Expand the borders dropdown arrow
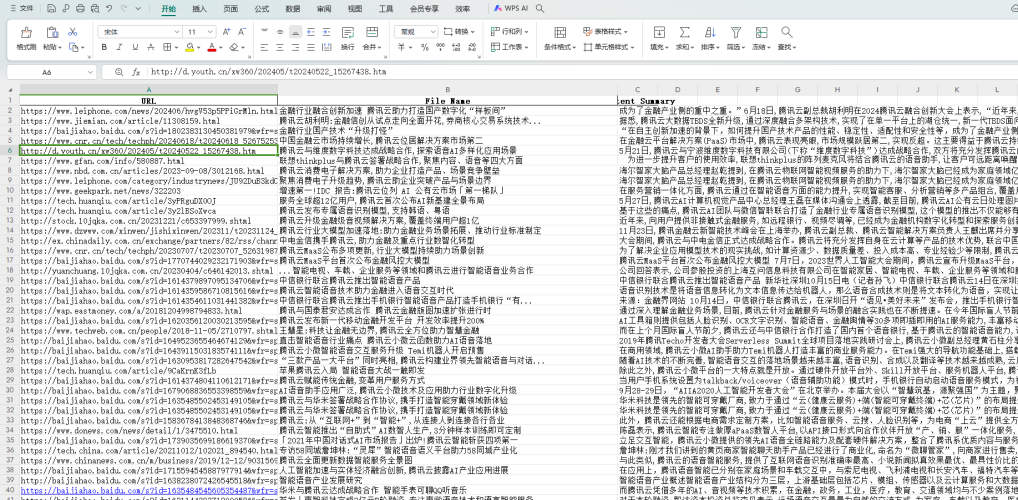Image resolution: width=1018 pixels, height=500 pixels. point(176,47)
